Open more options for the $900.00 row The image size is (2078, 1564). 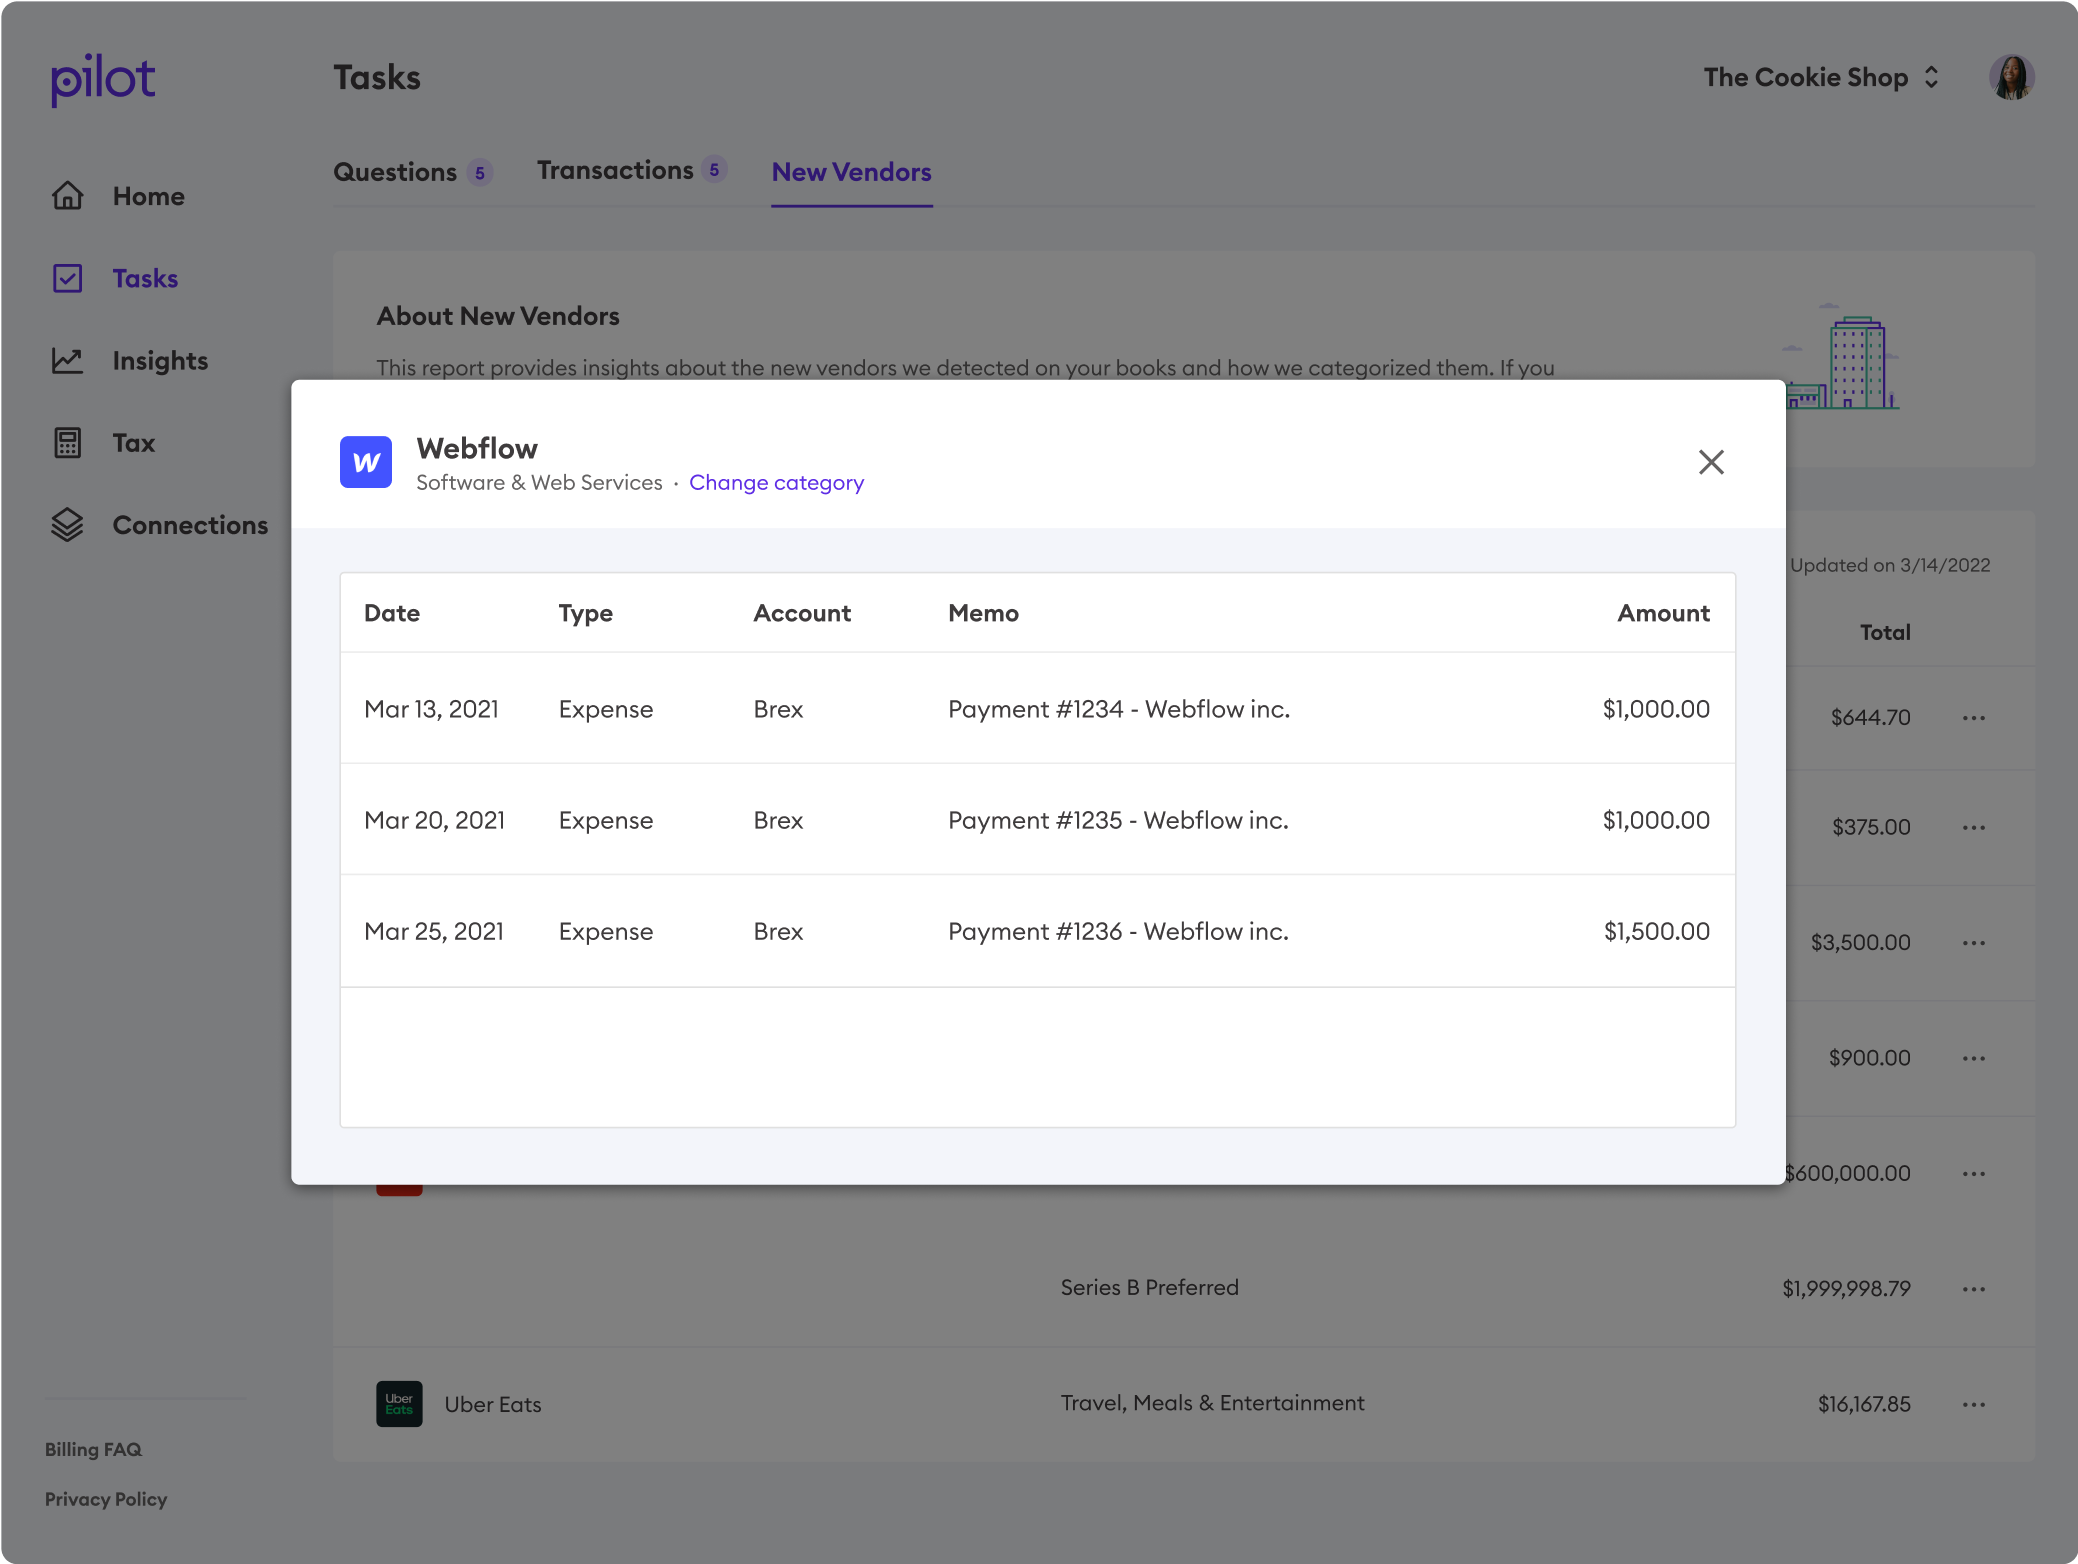tap(1973, 1058)
